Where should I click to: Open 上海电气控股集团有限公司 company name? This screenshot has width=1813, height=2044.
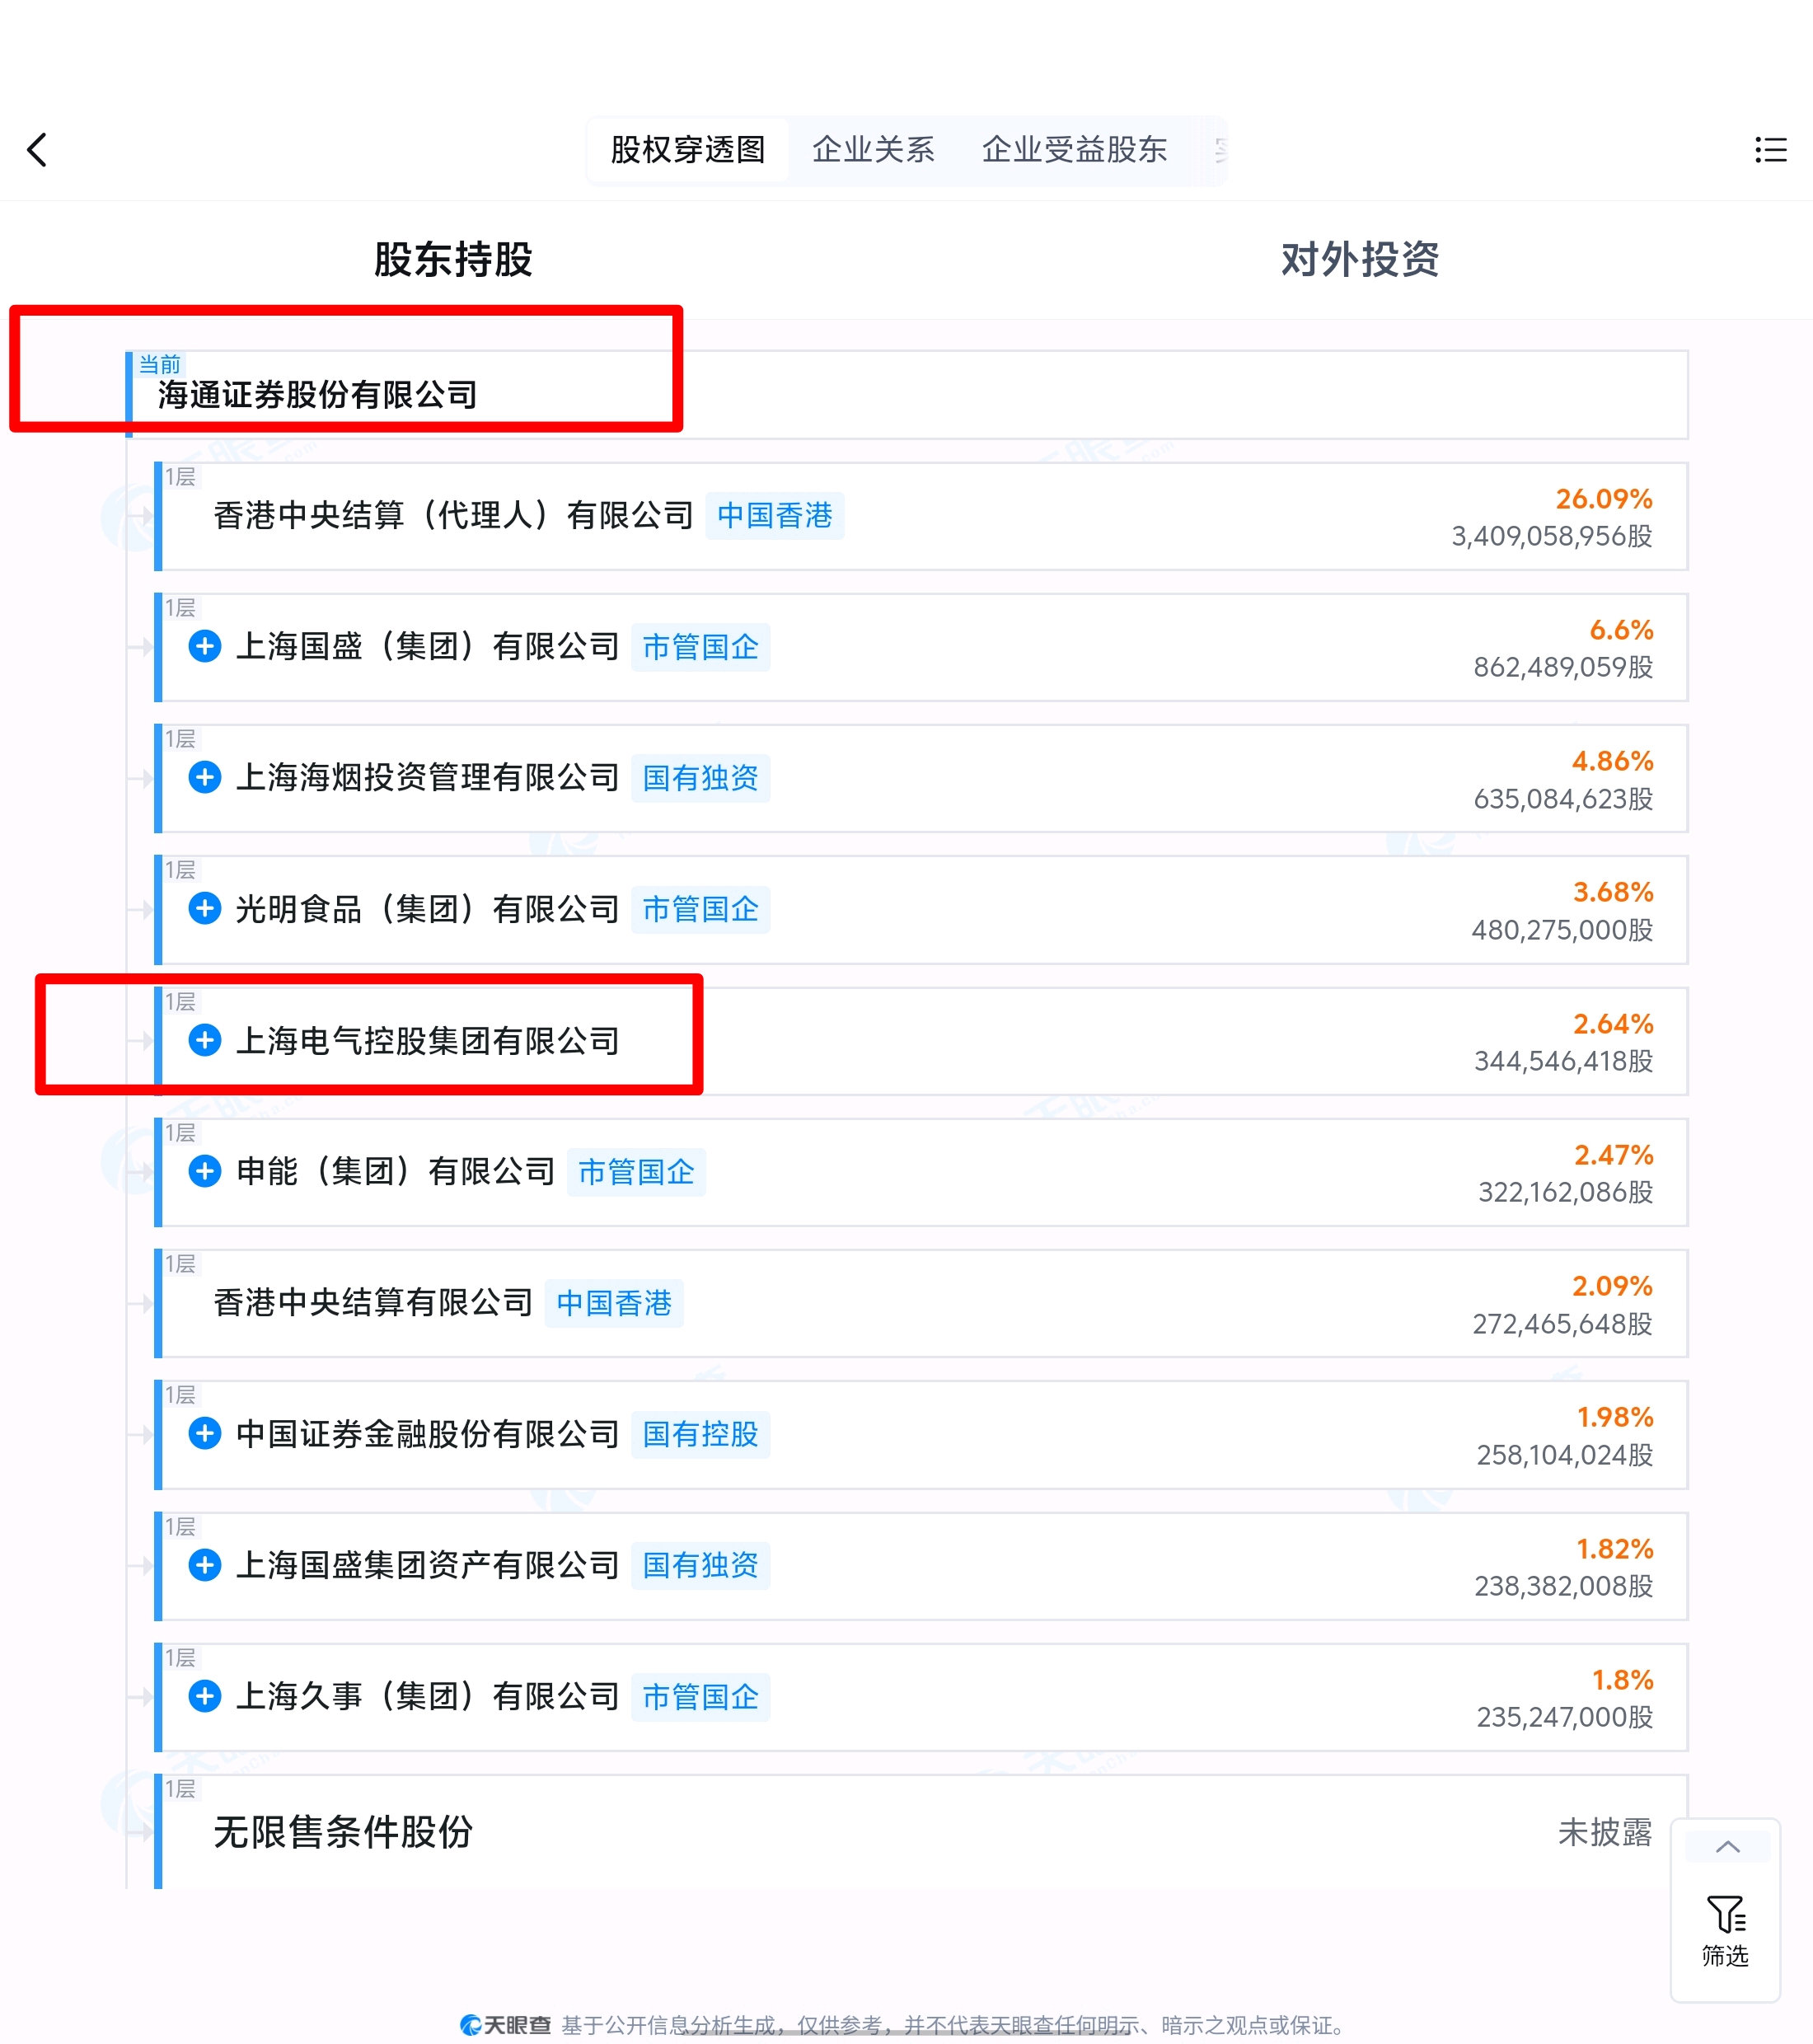pyautogui.click(x=428, y=1040)
